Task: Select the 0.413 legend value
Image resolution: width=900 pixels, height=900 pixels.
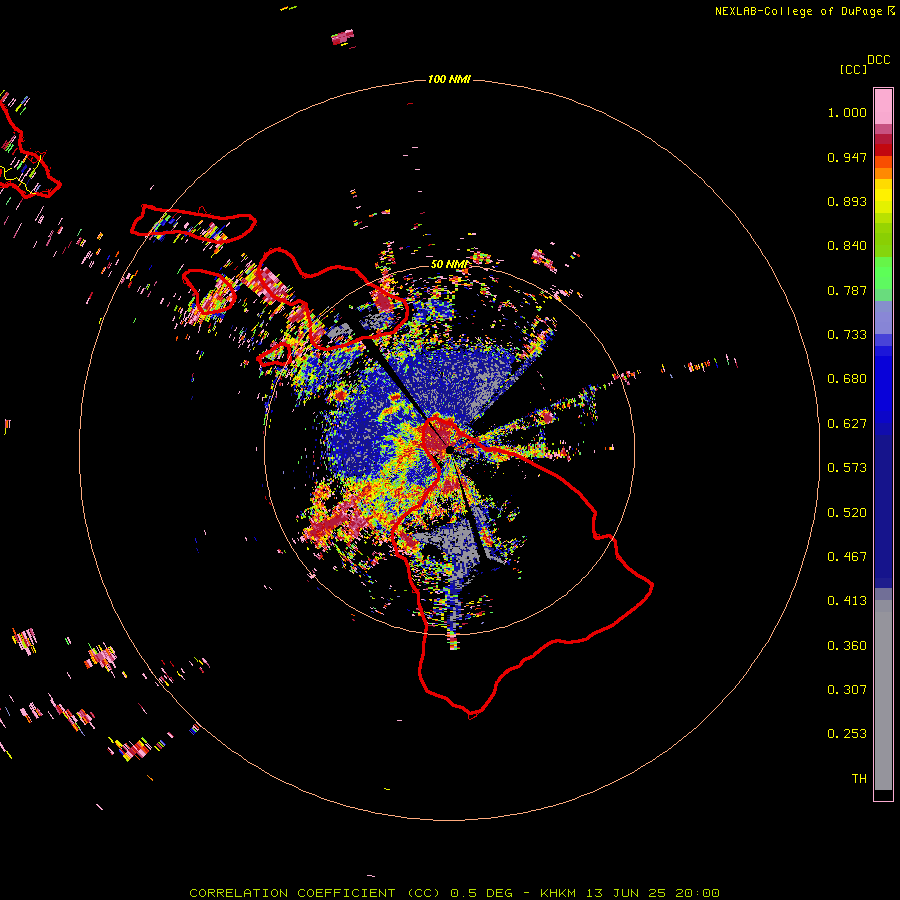Action: [x=847, y=601]
